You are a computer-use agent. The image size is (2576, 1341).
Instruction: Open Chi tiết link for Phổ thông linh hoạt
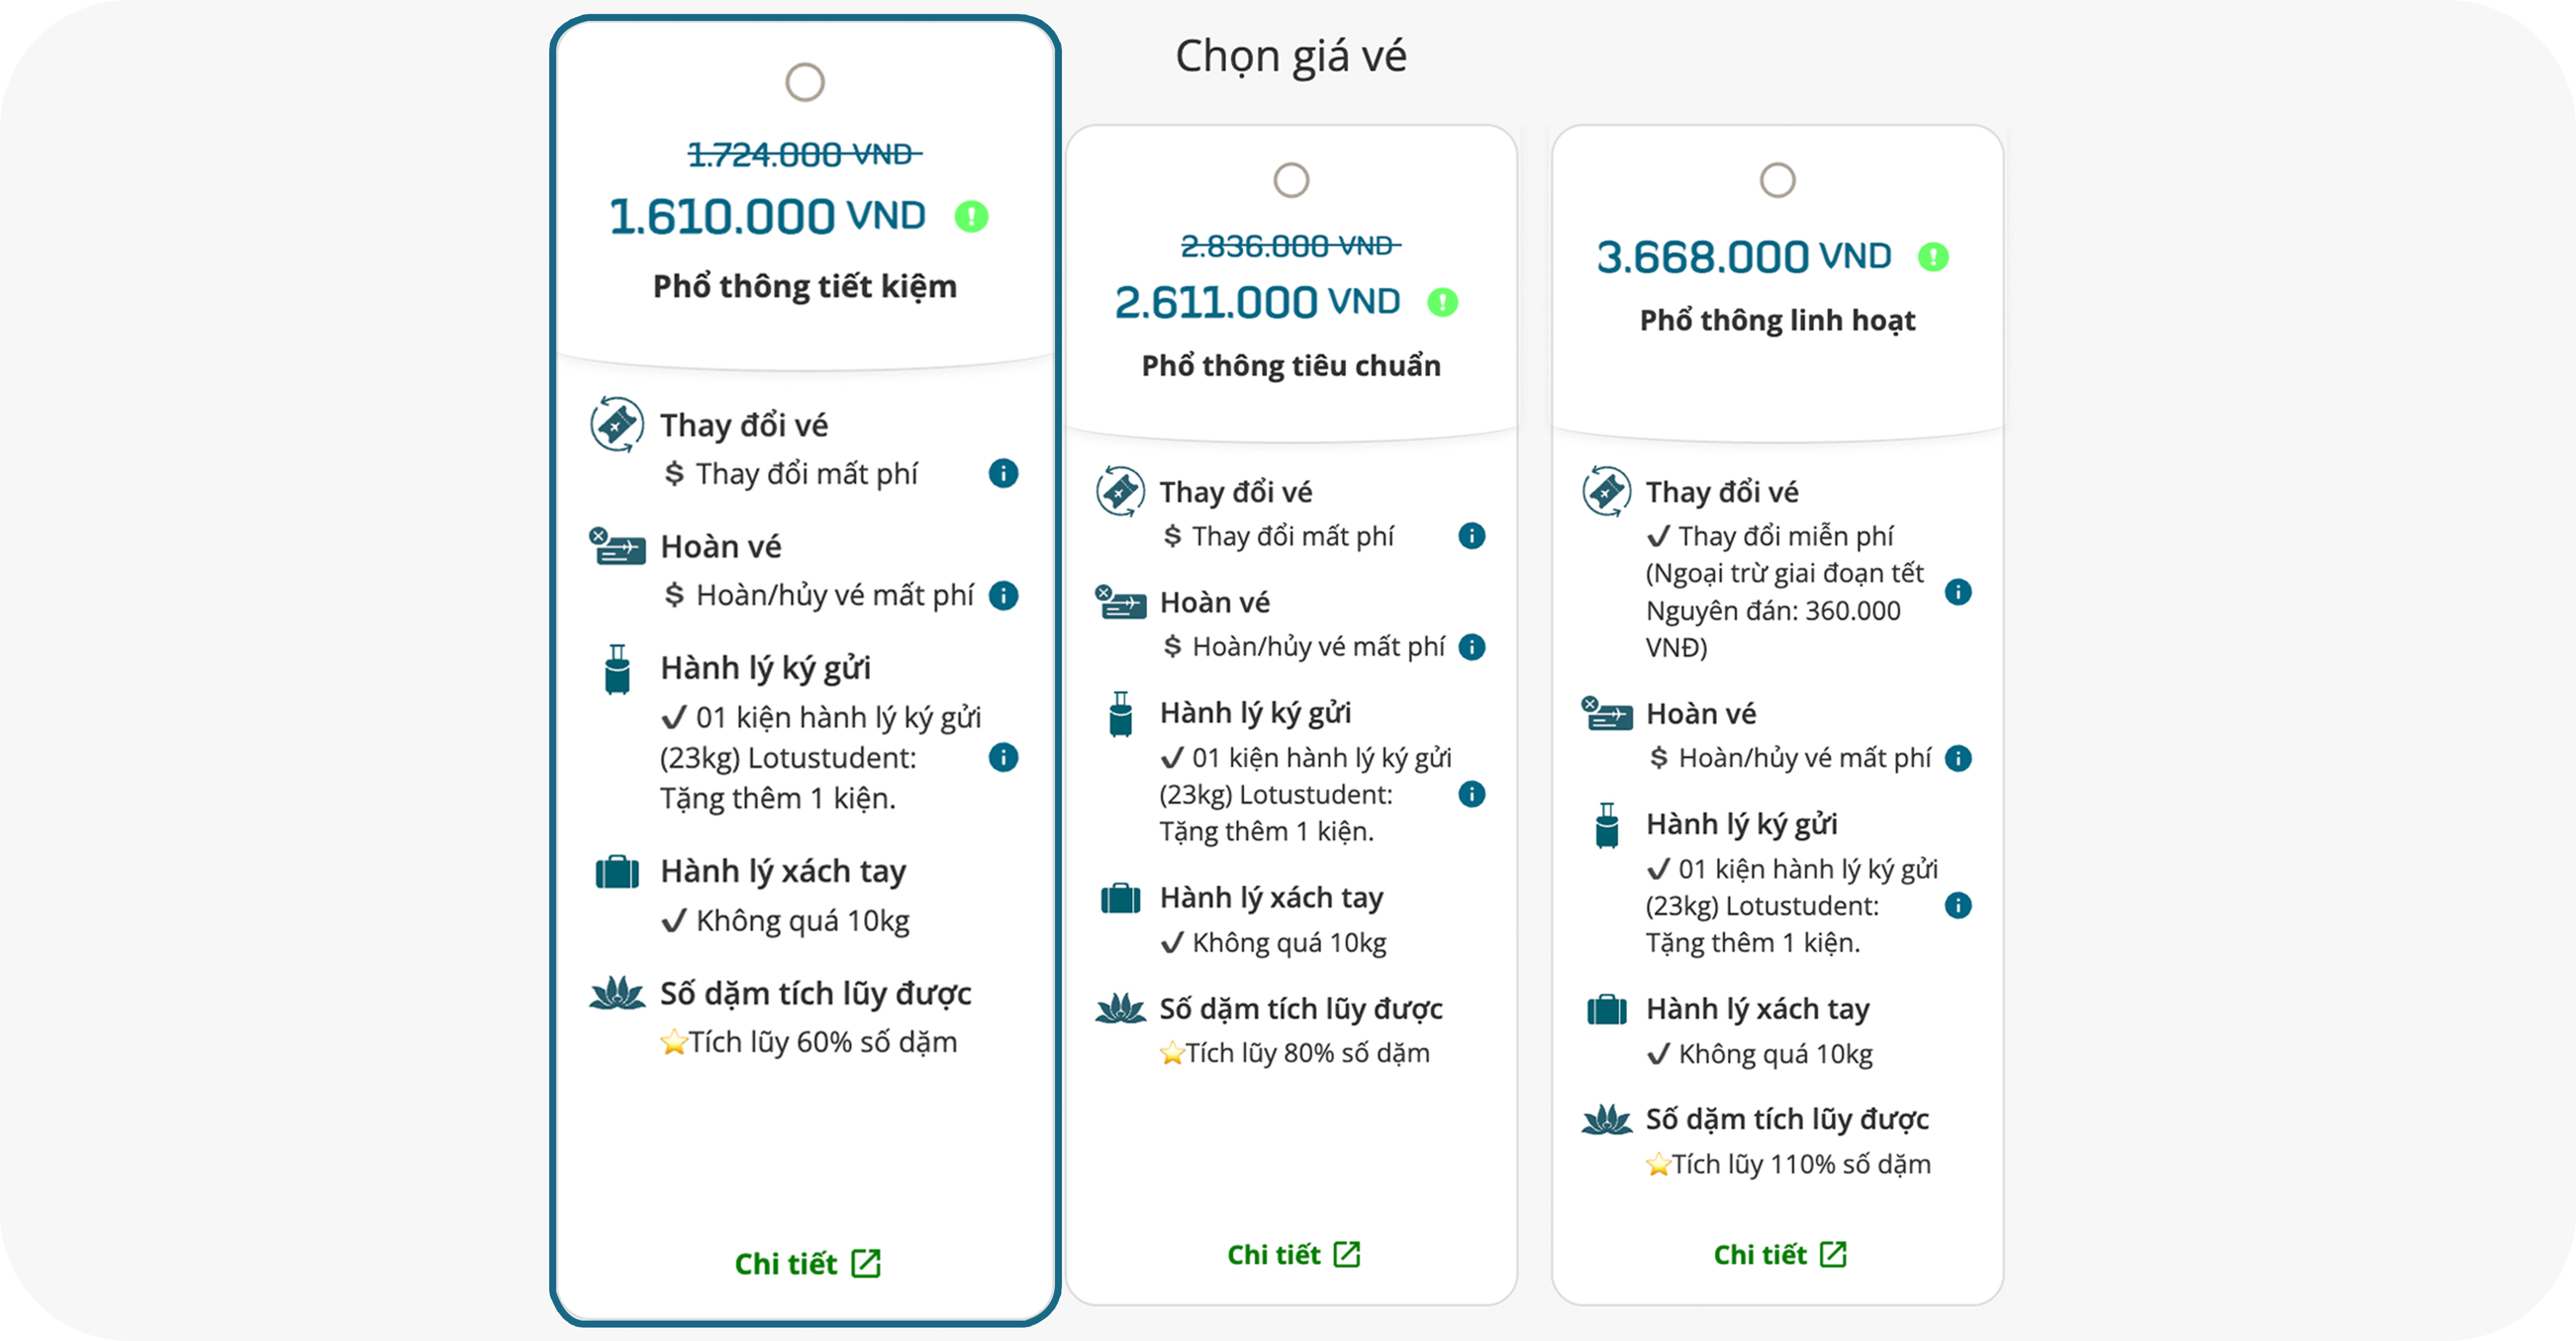[x=1779, y=1255]
